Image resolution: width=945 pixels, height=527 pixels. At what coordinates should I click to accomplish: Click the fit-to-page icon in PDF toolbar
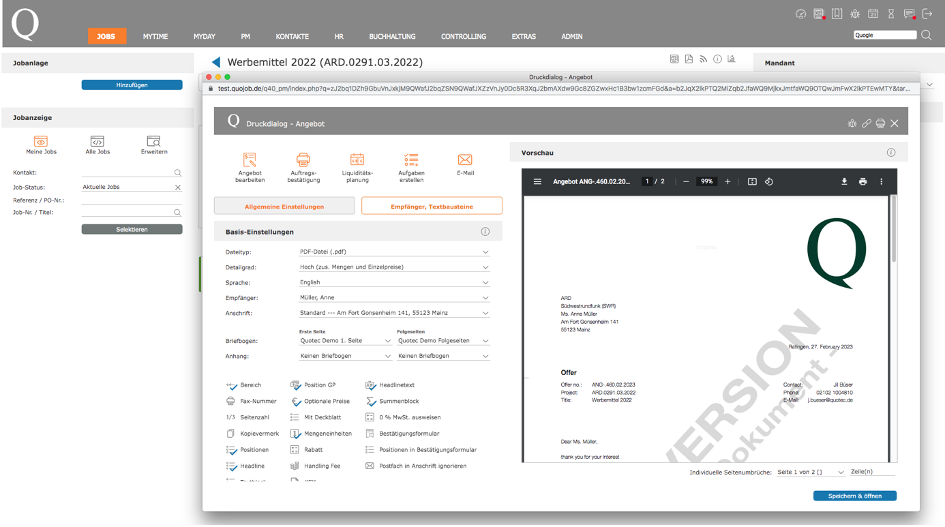(x=752, y=181)
